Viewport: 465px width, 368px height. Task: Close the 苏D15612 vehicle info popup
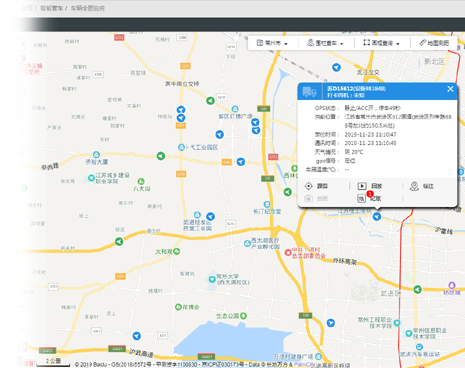[450, 89]
